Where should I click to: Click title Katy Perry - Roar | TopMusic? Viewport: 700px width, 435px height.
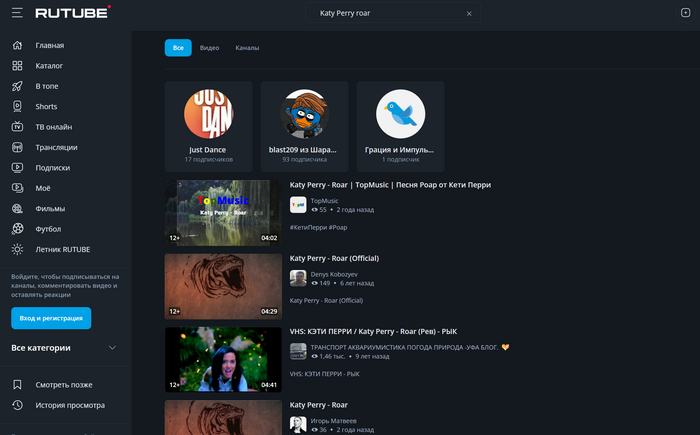[x=390, y=185]
